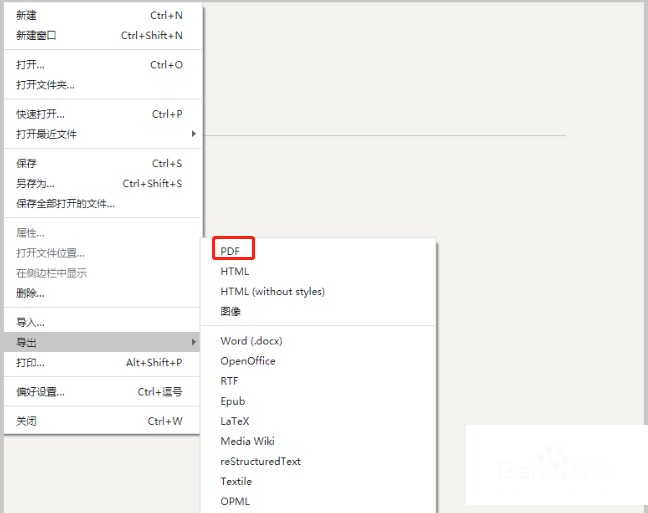Select 导入... menu item
Viewport: 648px width, 513px height.
(102, 322)
